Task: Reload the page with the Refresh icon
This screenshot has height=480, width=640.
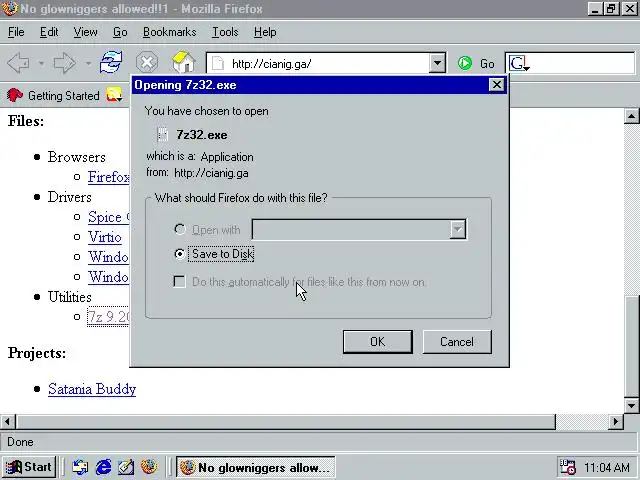Action: 111,62
